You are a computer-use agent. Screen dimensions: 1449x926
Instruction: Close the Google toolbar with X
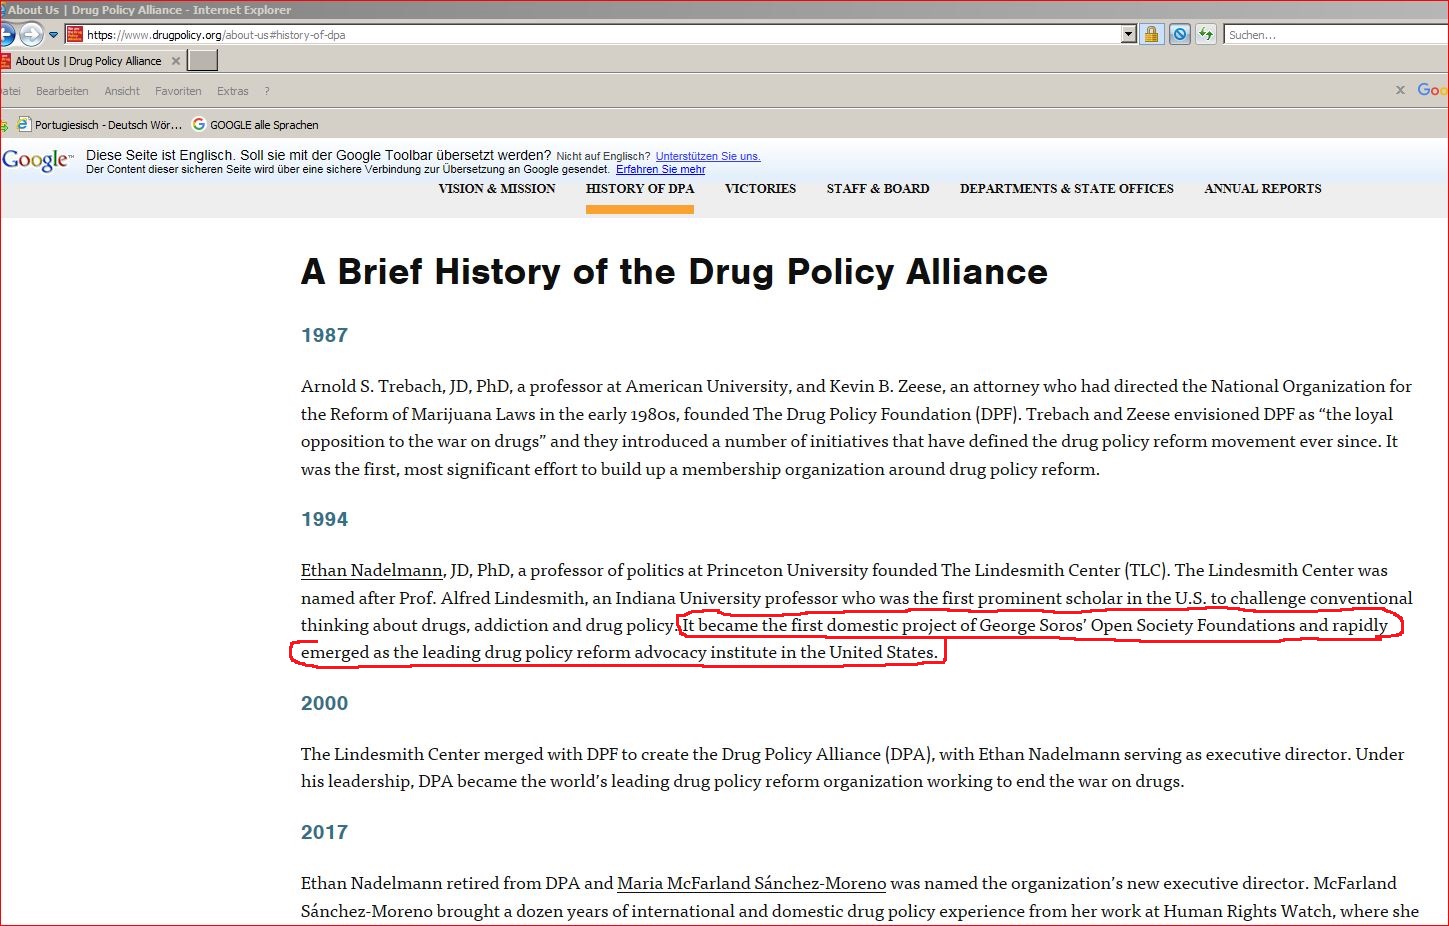click(x=1400, y=90)
